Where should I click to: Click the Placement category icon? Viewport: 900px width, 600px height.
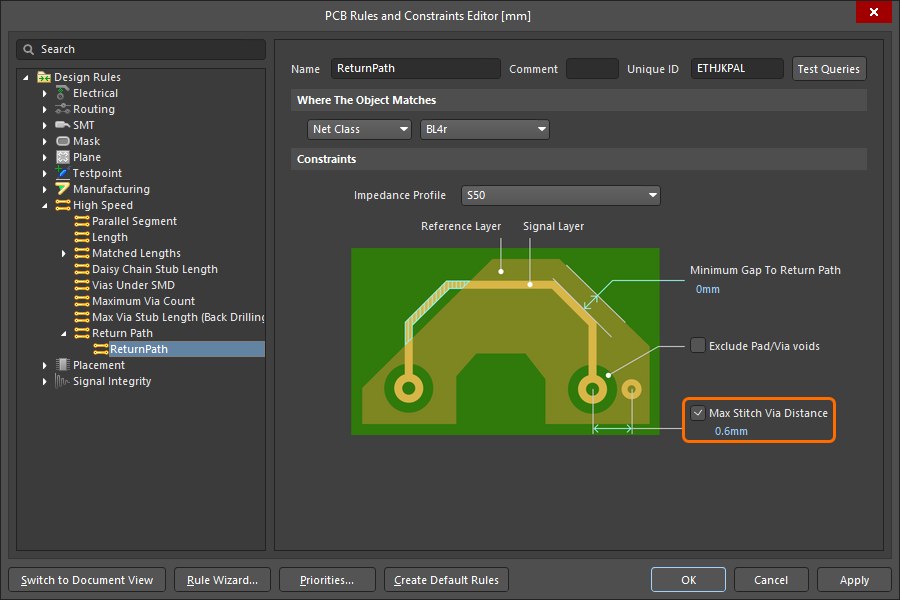coord(63,365)
